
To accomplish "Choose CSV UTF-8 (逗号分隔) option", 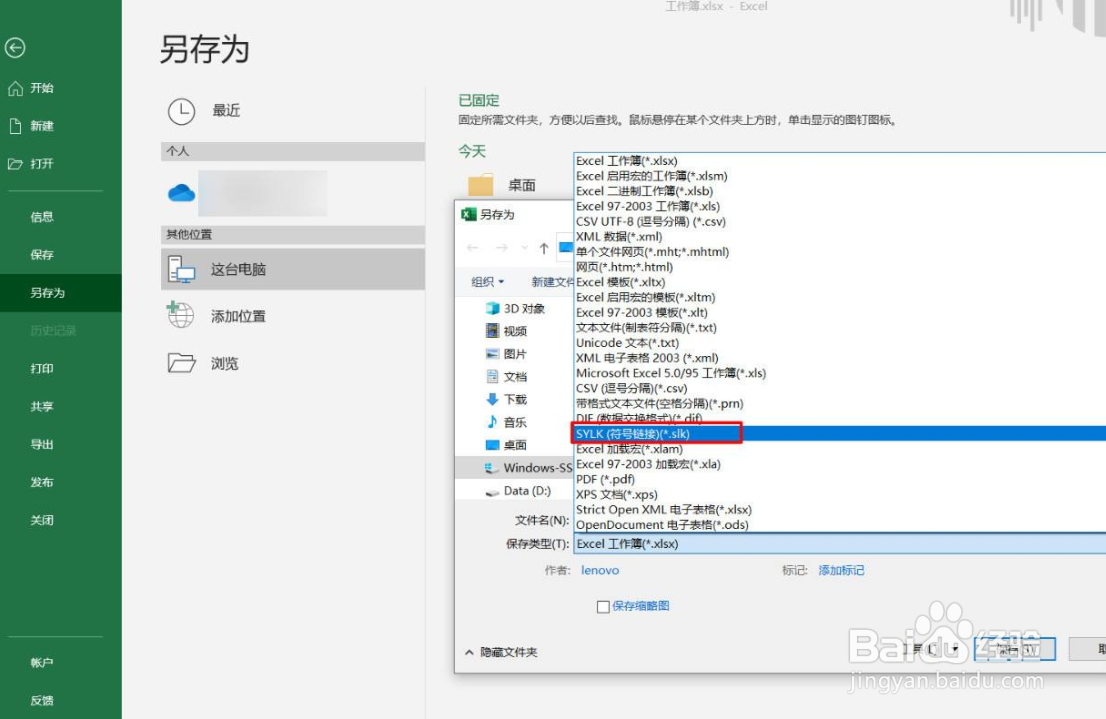I will pos(651,222).
